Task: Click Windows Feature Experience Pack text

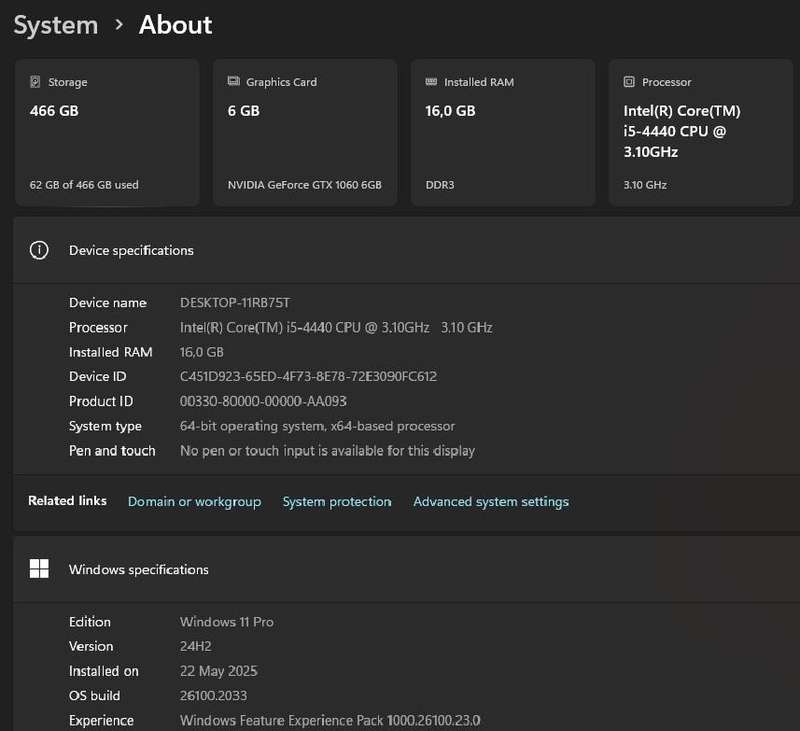Action: (x=330, y=720)
